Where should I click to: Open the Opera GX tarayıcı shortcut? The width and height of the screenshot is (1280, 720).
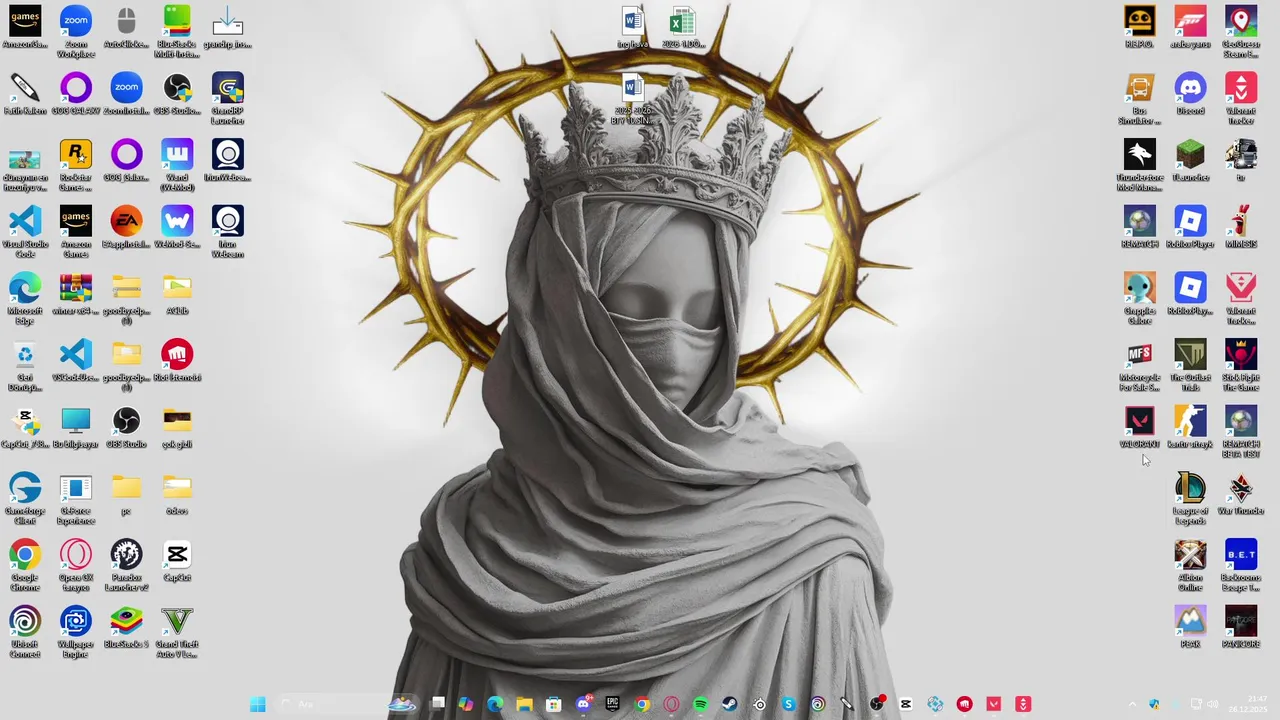[x=76, y=565]
